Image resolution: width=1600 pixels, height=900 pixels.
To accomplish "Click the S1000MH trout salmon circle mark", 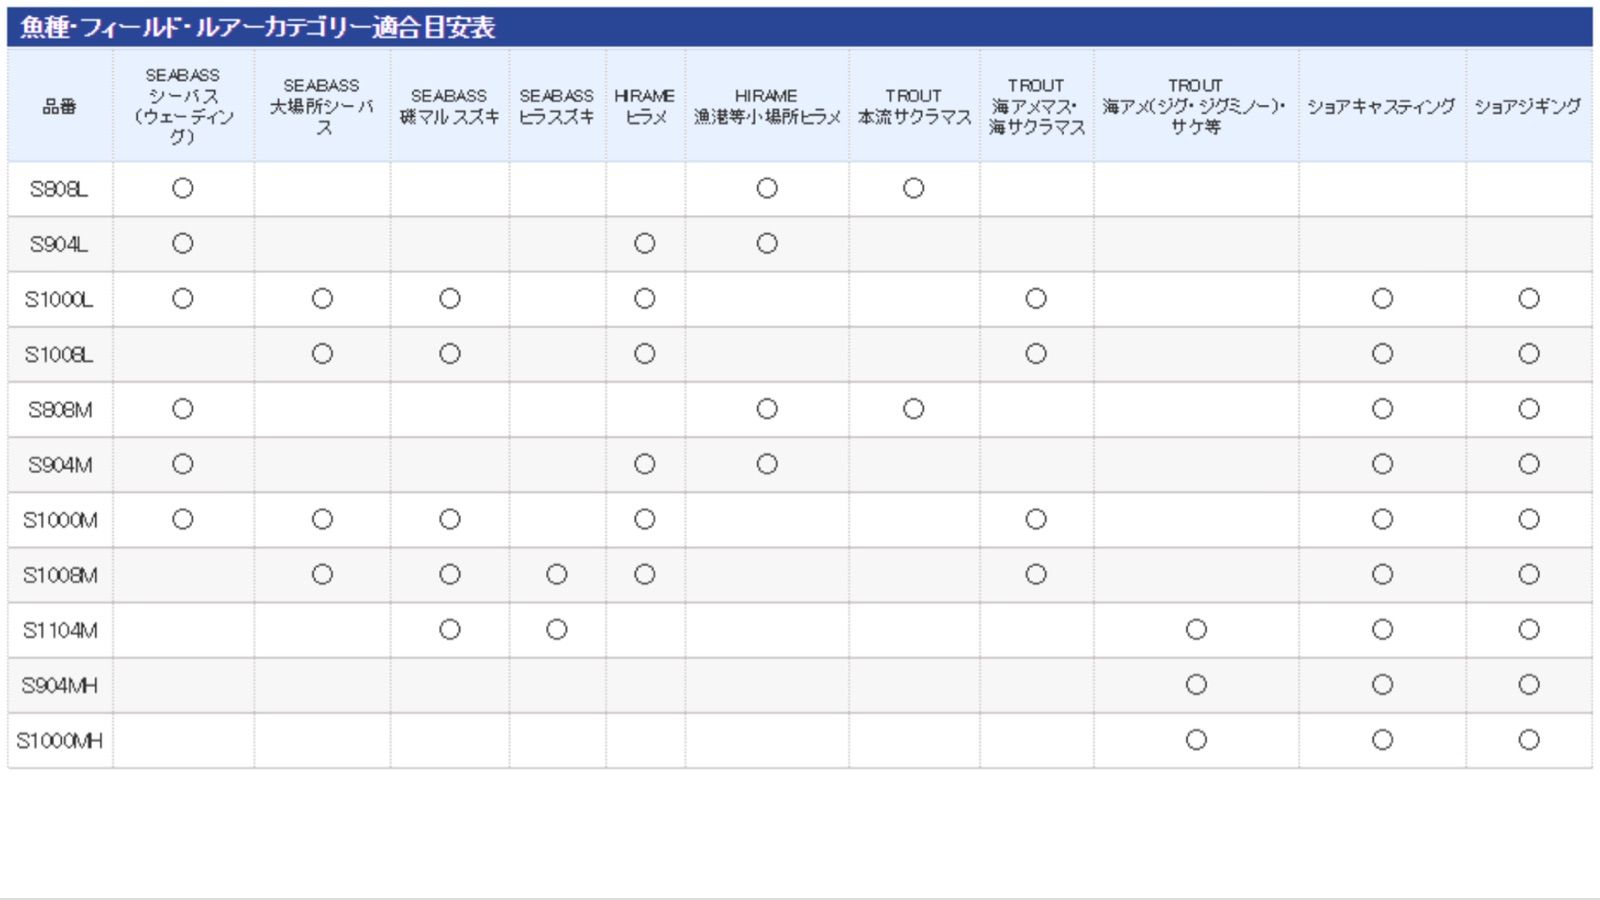I will [x=1196, y=740].
